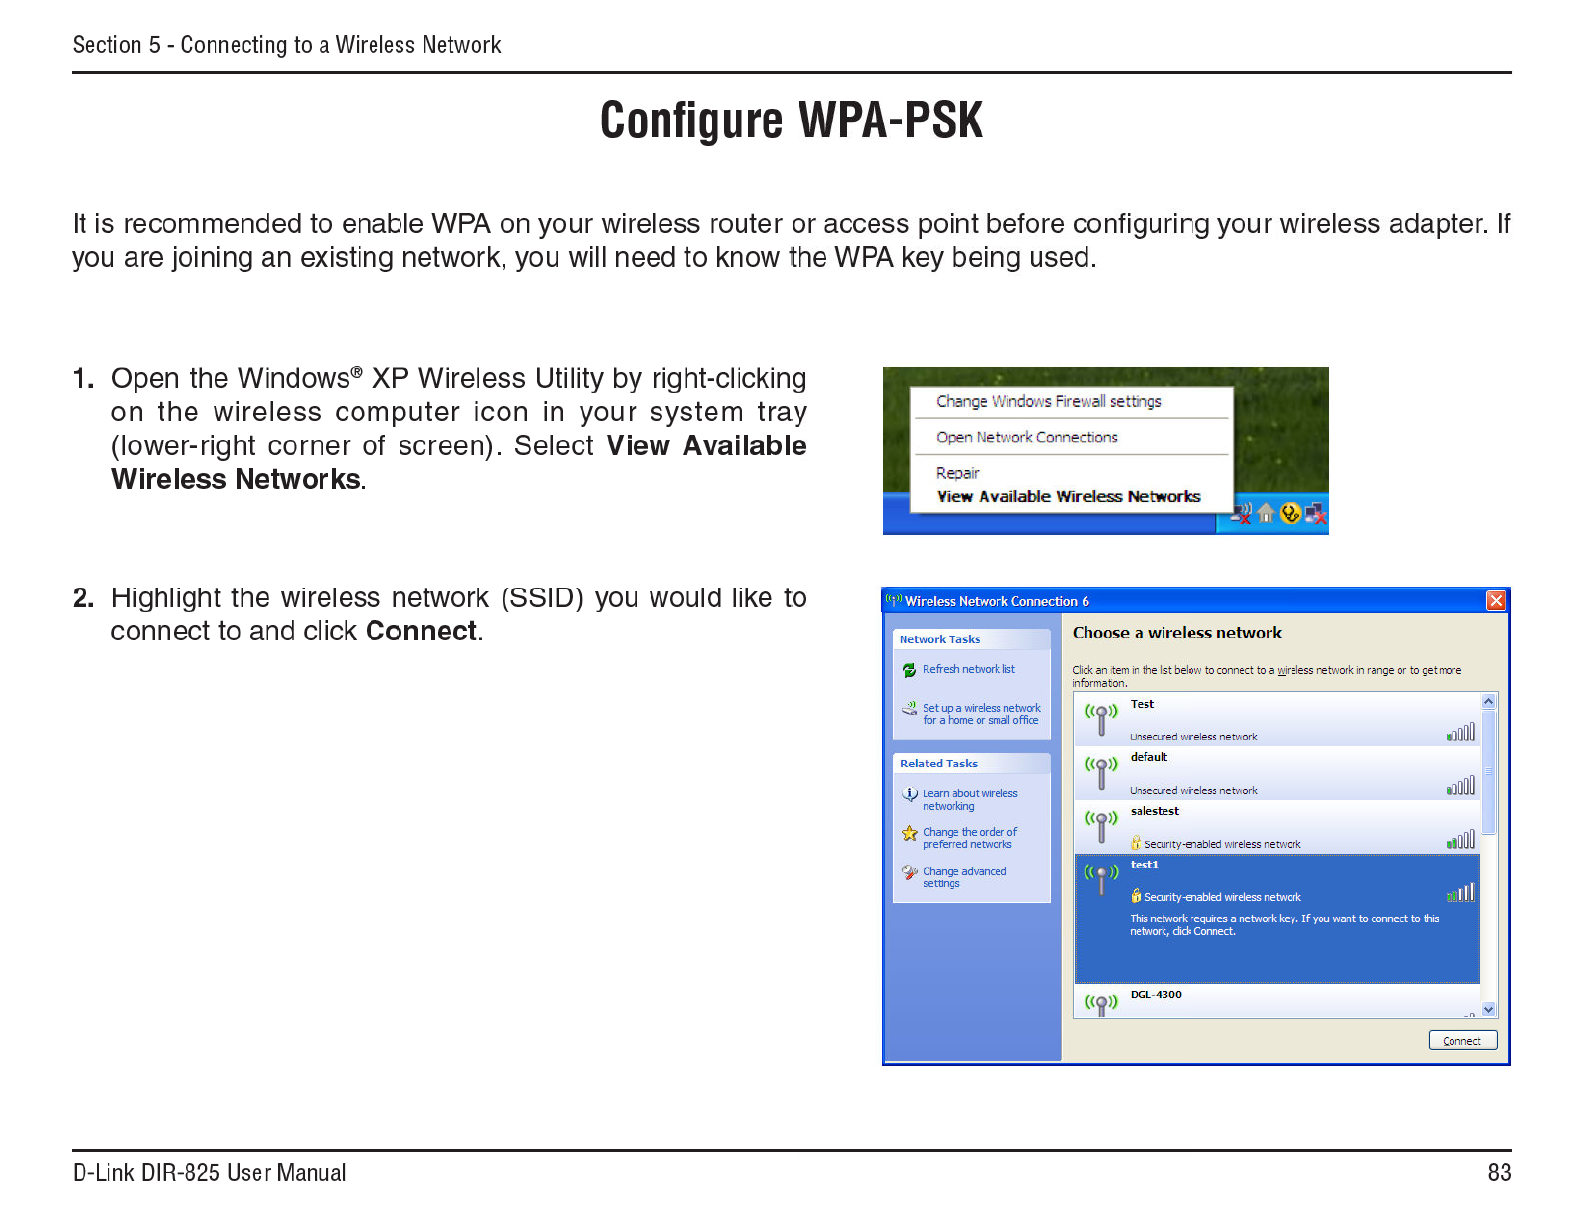Close the Wireless Network Connection 6 window

pos(1496,600)
